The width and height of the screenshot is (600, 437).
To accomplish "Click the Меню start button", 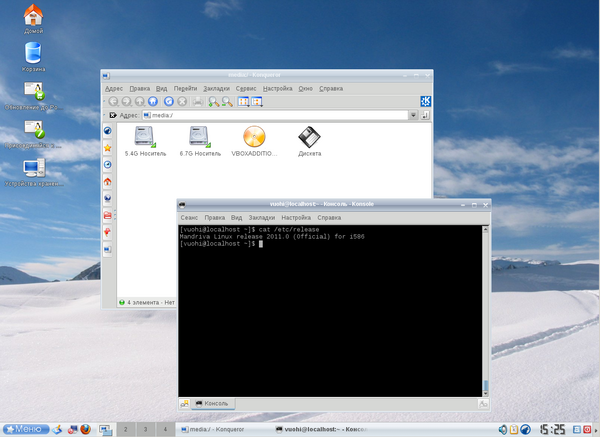I will coord(23,429).
